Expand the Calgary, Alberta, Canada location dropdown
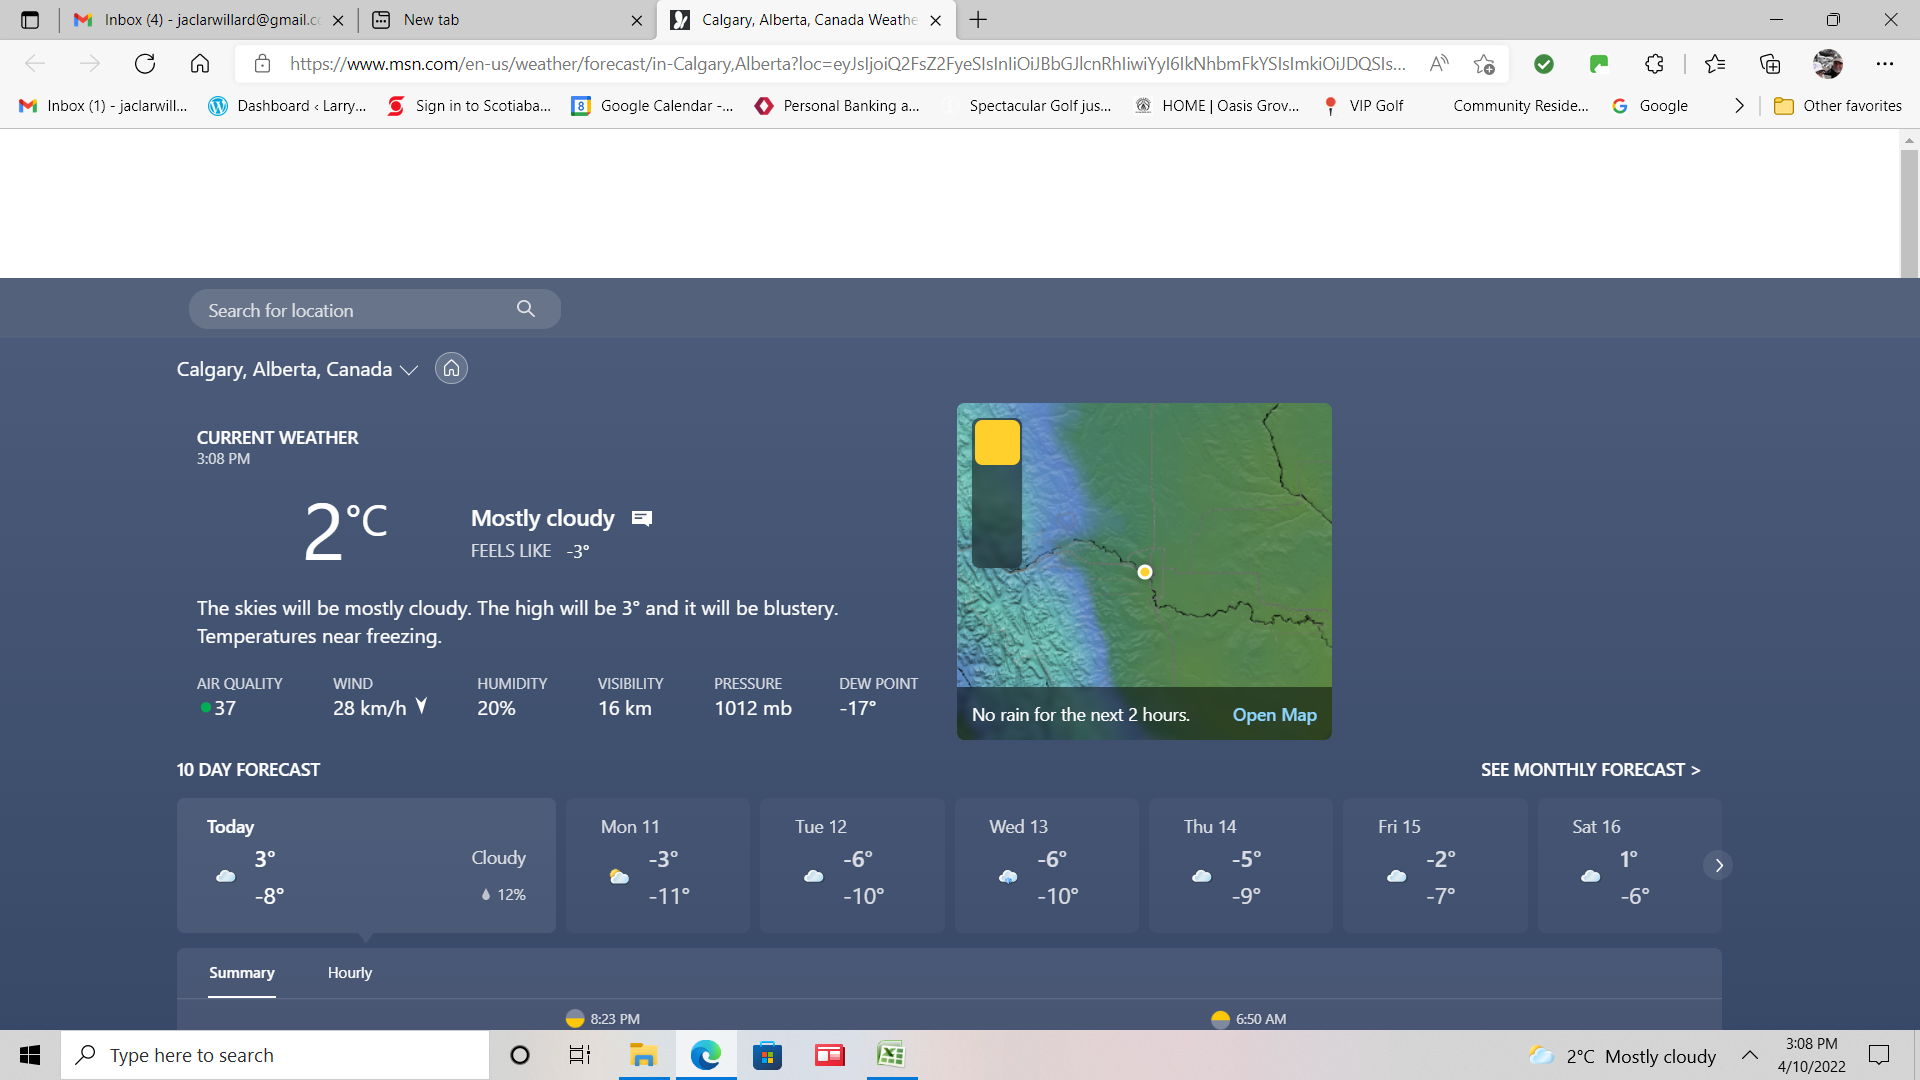The width and height of the screenshot is (1920, 1080). pyautogui.click(x=408, y=370)
